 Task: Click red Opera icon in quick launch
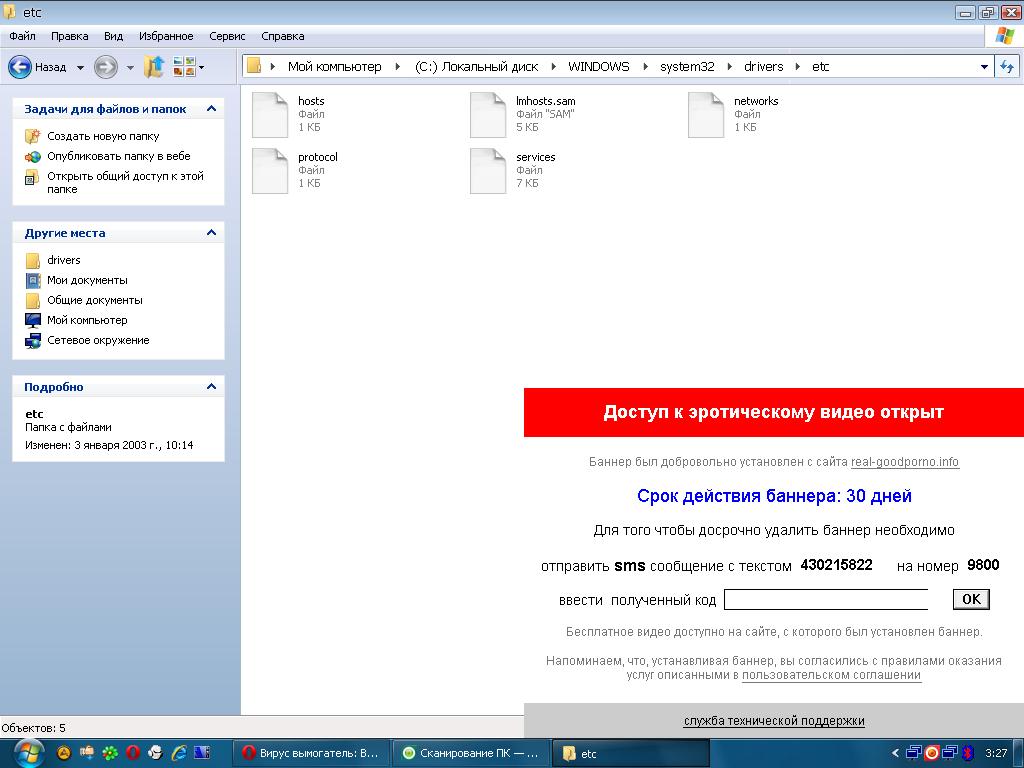click(133, 753)
